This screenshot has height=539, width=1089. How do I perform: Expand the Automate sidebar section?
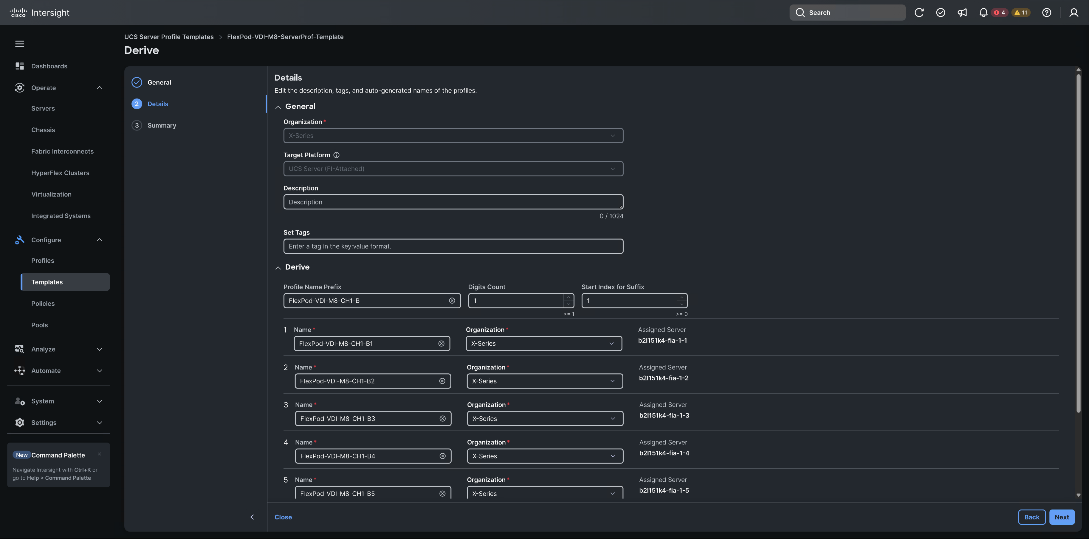(x=99, y=371)
